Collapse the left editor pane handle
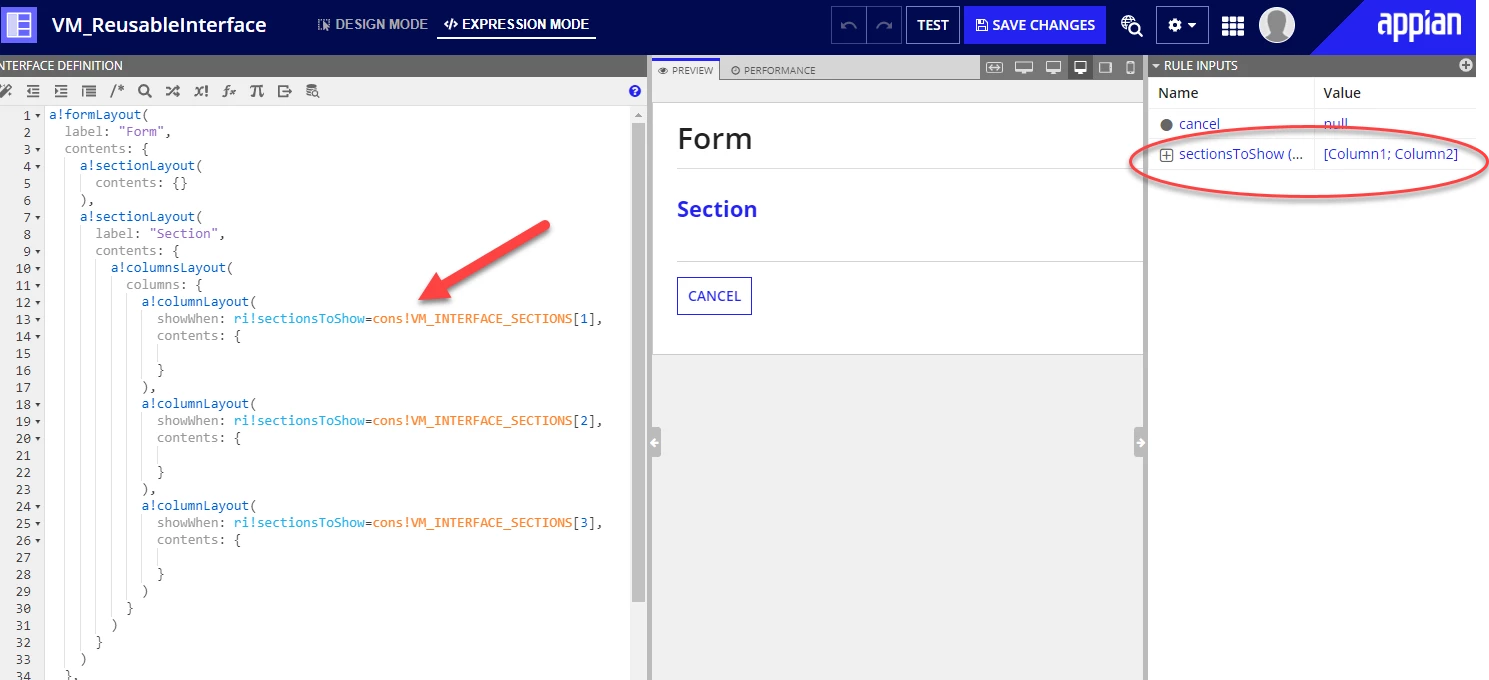Image resolution: width=1489 pixels, height=680 pixels. [655, 442]
